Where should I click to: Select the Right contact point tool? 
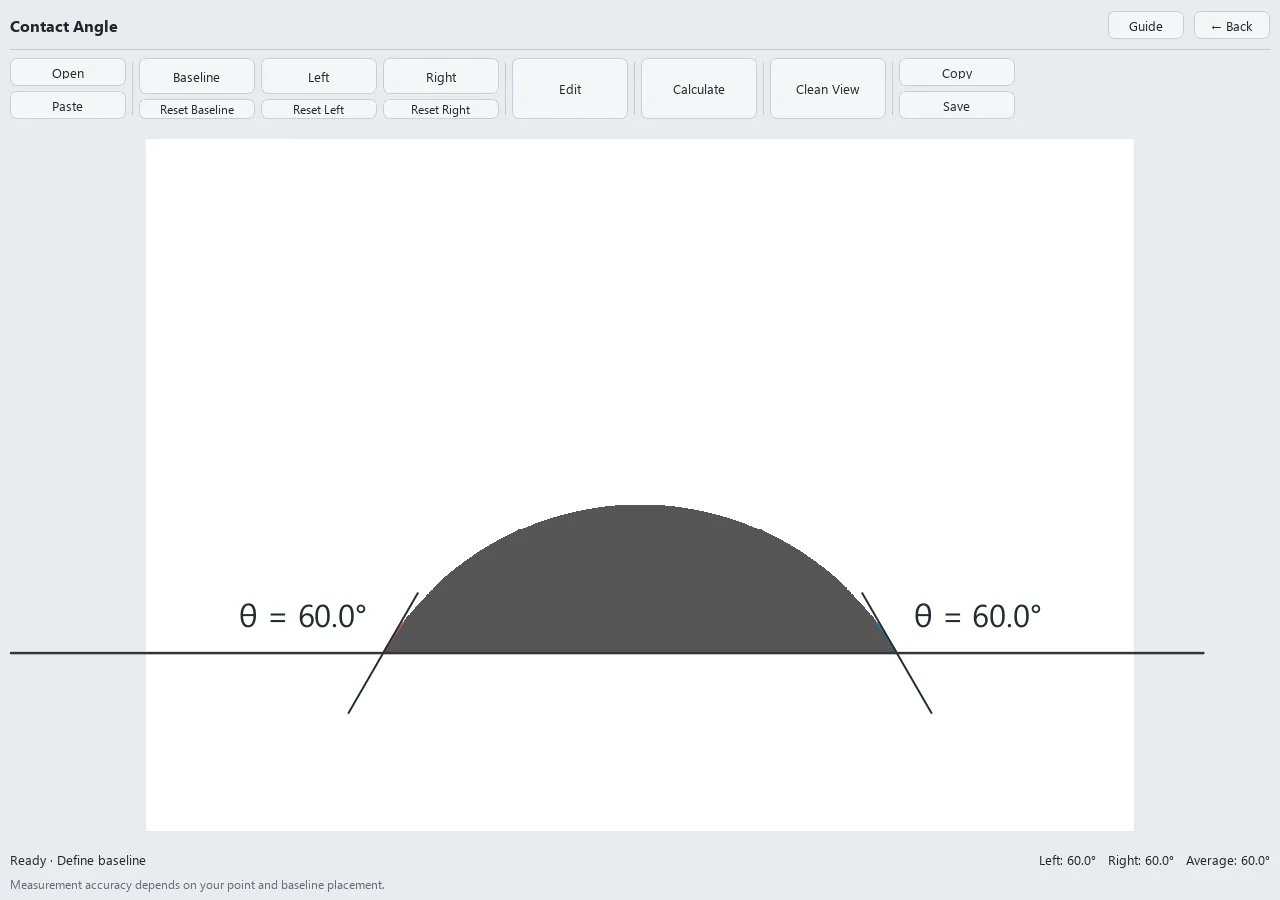[x=441, y=77]
